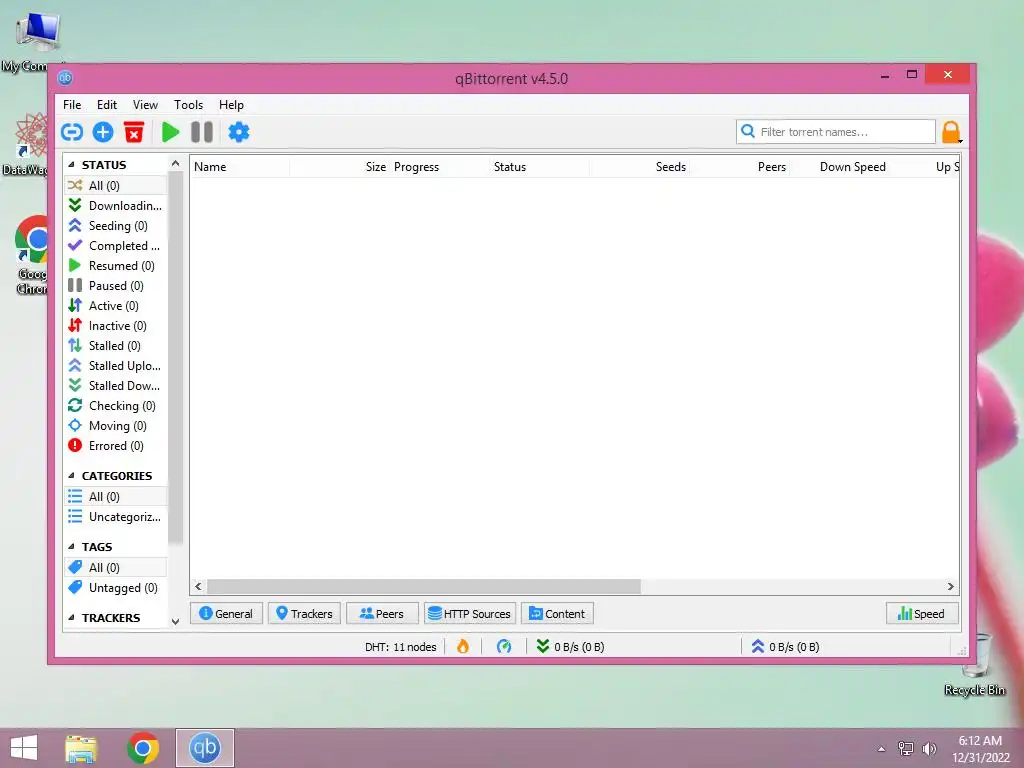Collapse the TAGS section
The height and width of the screenshot is (768, 1024).
pos(71,547)
